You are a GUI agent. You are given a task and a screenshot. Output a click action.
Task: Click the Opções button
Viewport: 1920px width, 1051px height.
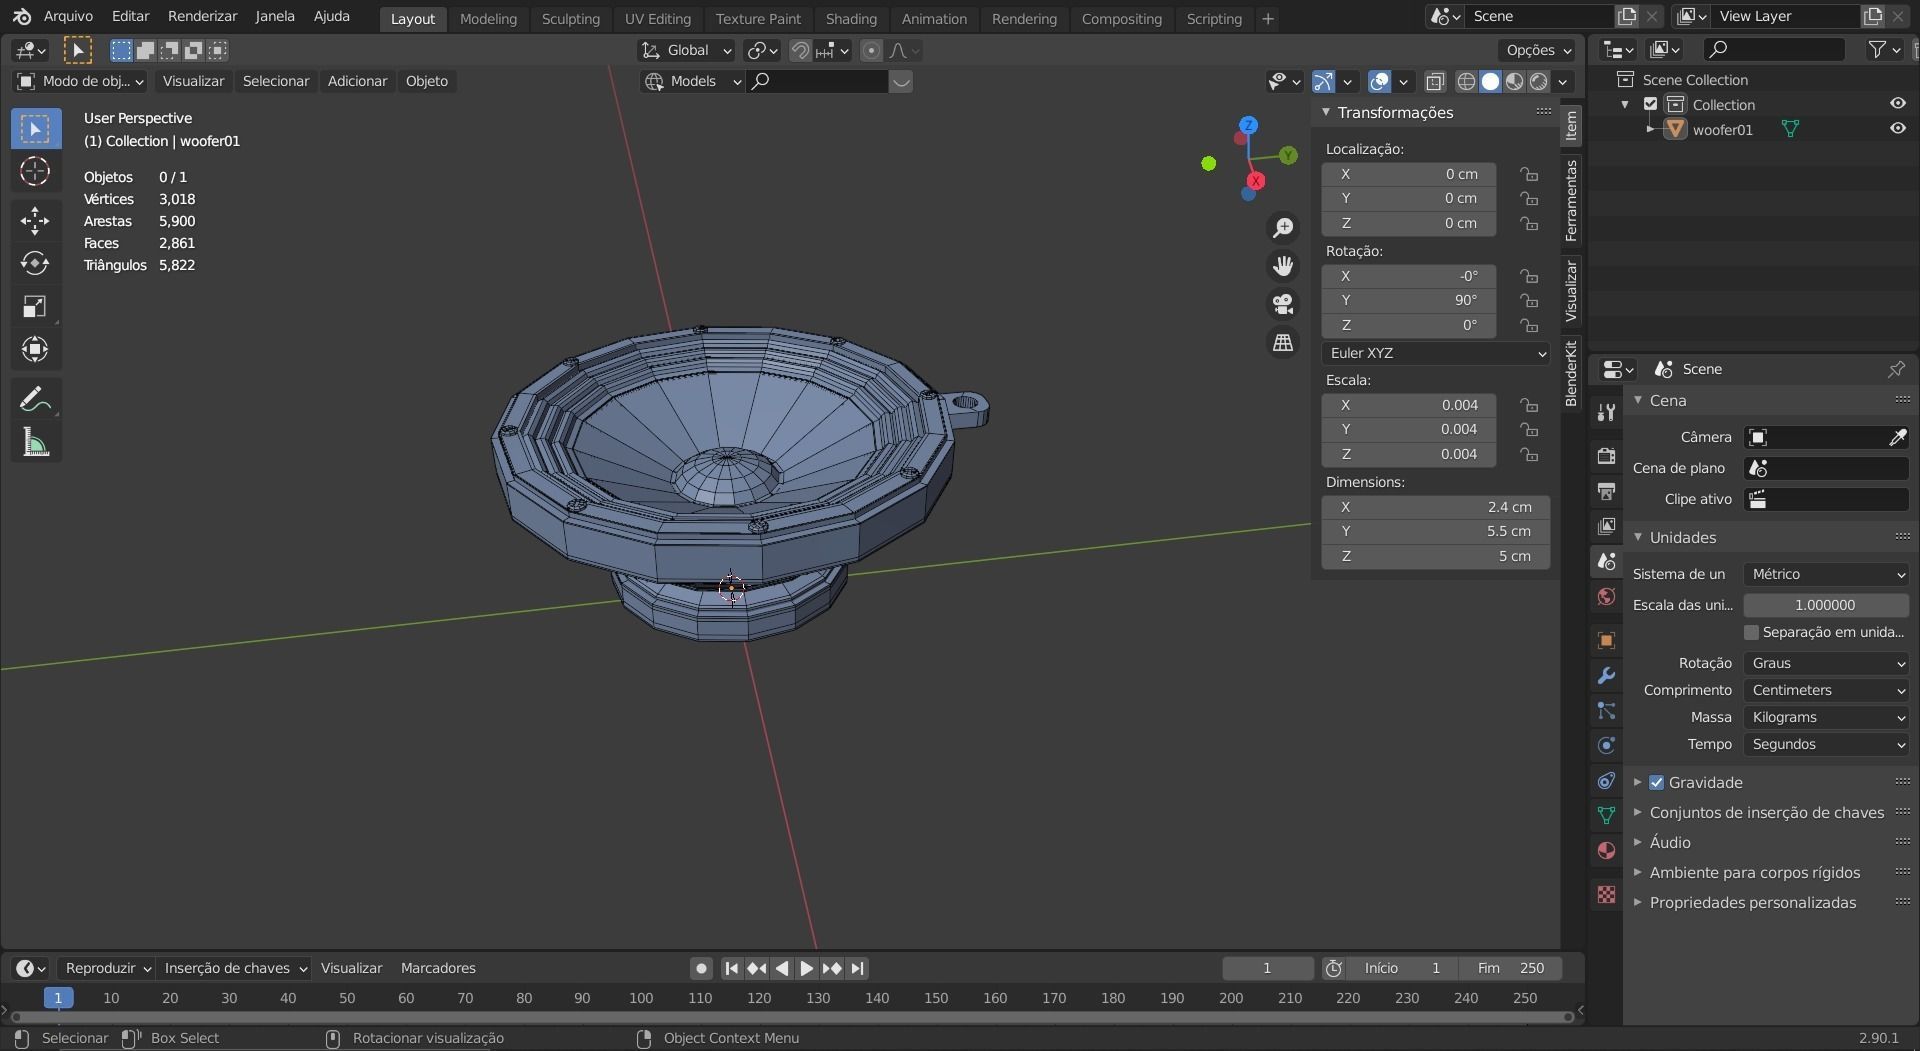1537,50
